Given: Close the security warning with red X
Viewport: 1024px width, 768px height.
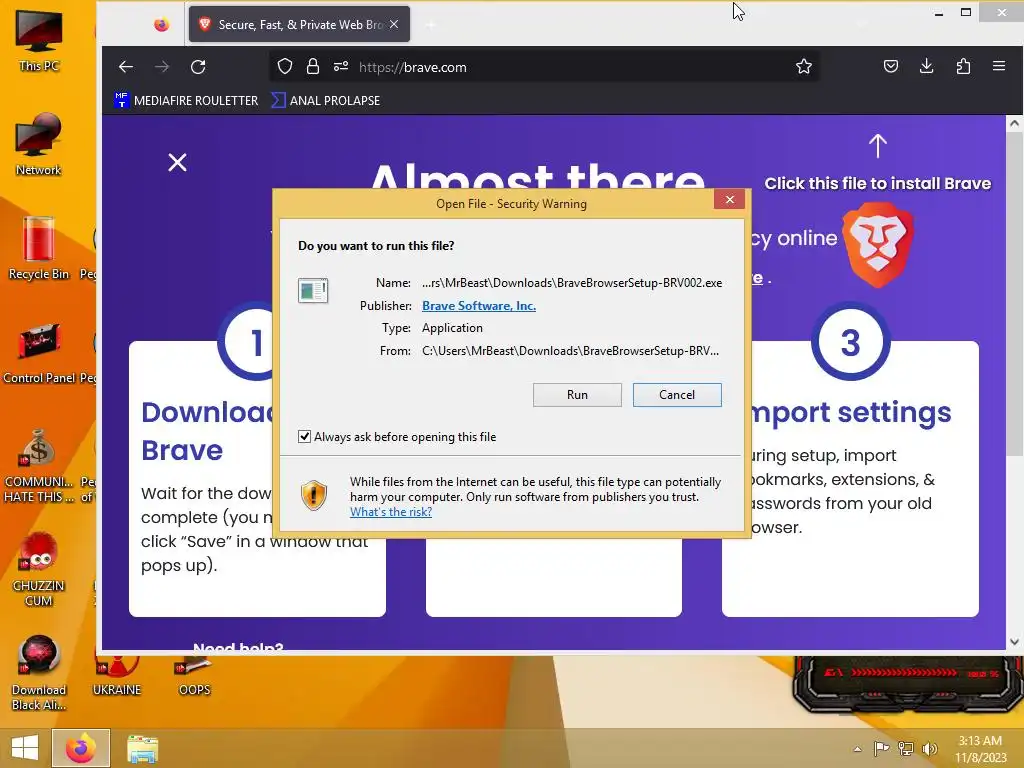Looking at the screenshot, I should coord(729,200).
